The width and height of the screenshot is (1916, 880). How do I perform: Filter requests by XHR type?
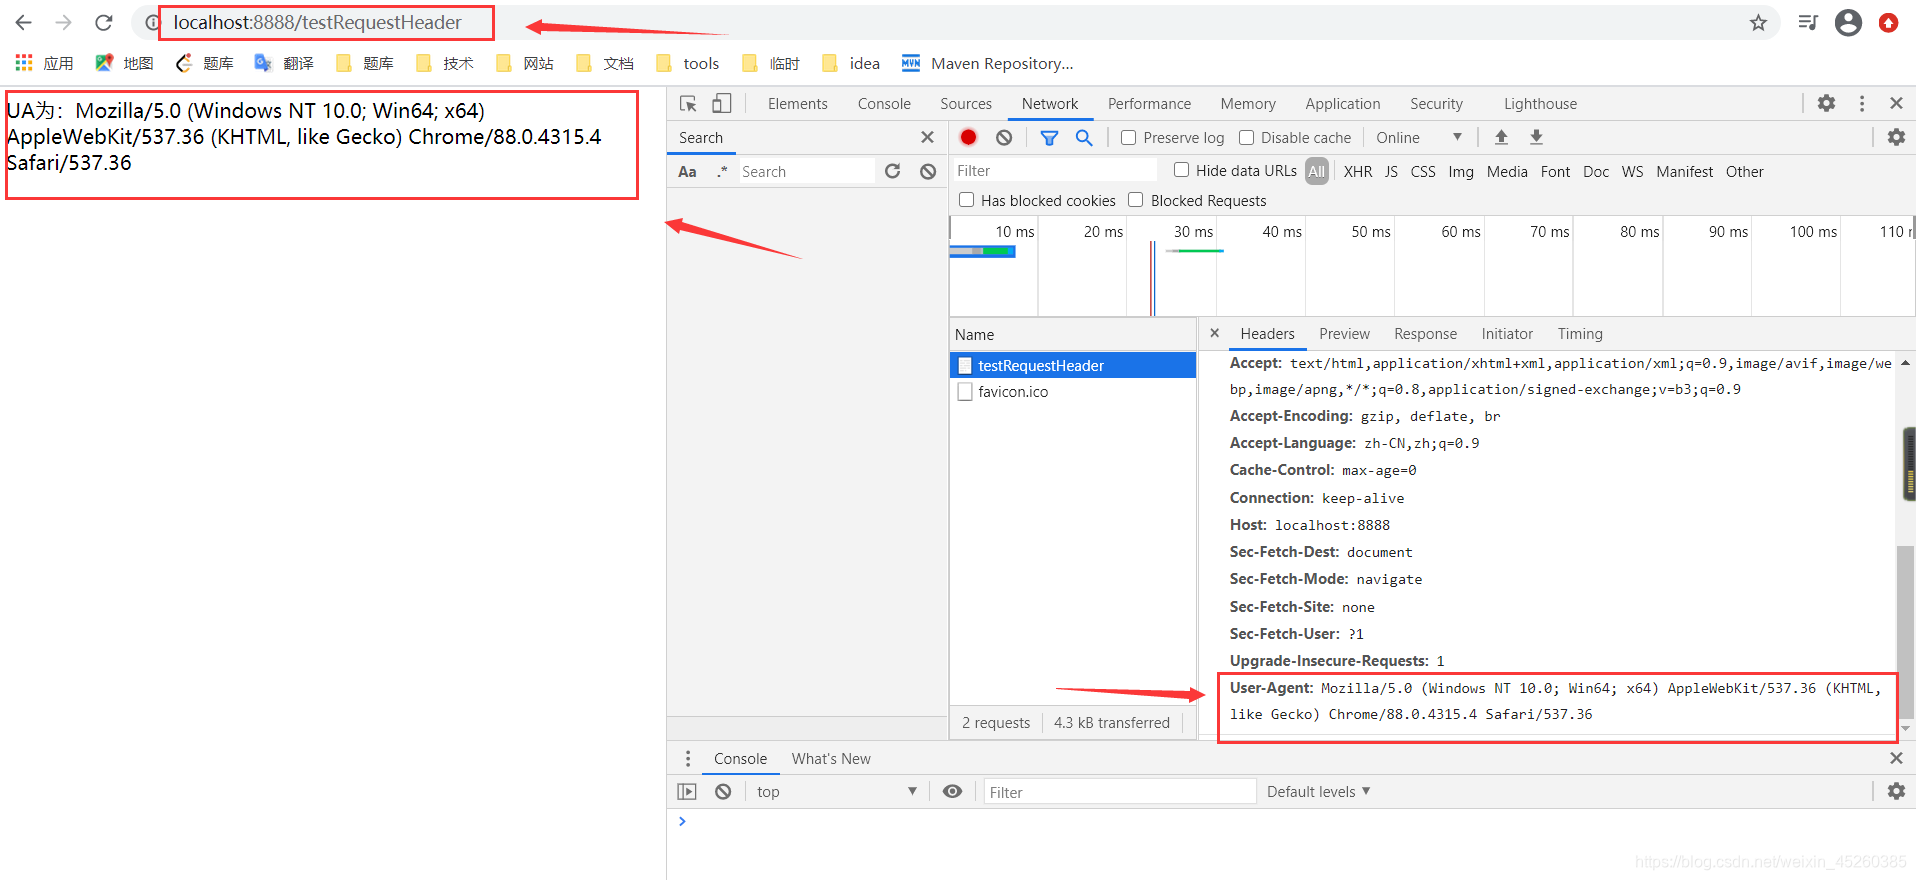point(1357,171)
